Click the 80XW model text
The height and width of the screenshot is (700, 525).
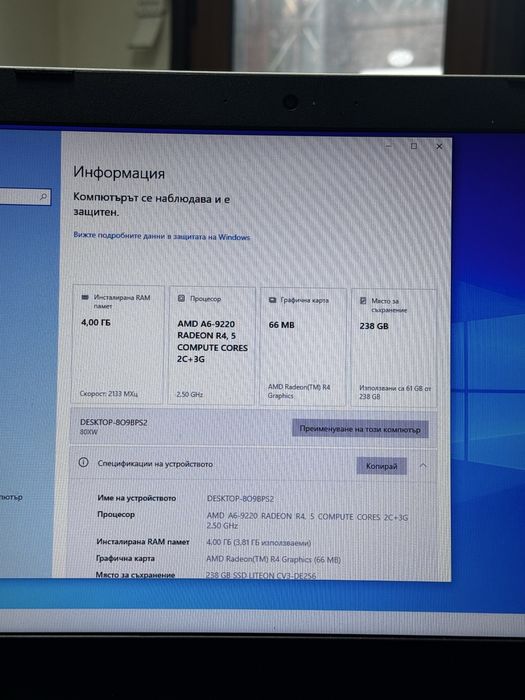click(88, 432)
